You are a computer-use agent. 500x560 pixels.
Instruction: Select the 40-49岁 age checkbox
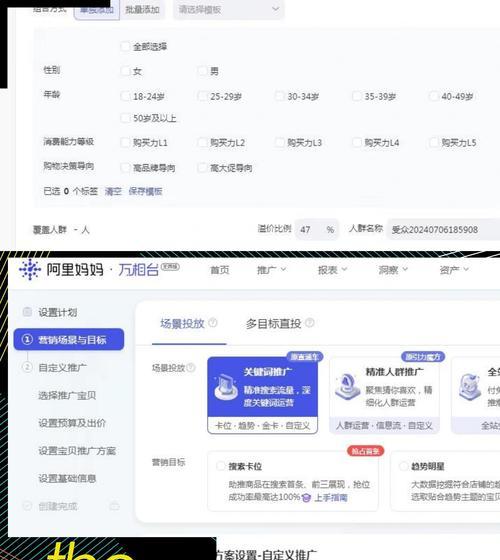click(x=434, y=96)
